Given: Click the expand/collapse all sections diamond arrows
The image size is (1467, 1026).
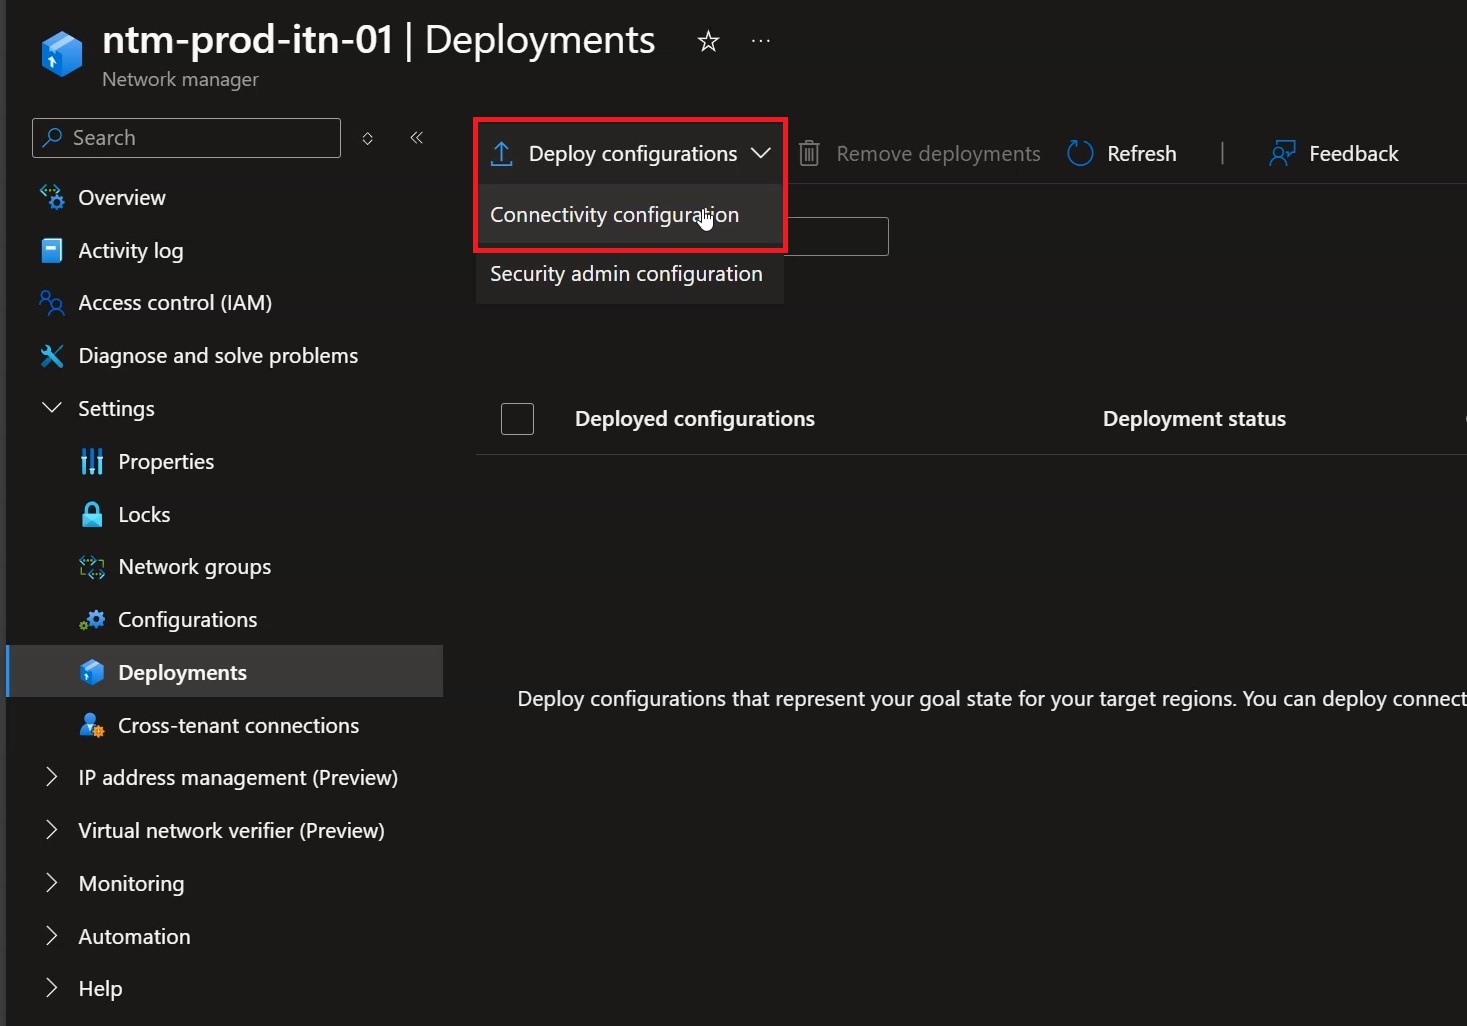Looking at the screenshot, I should pyautogui.click(x=368, y=138).
